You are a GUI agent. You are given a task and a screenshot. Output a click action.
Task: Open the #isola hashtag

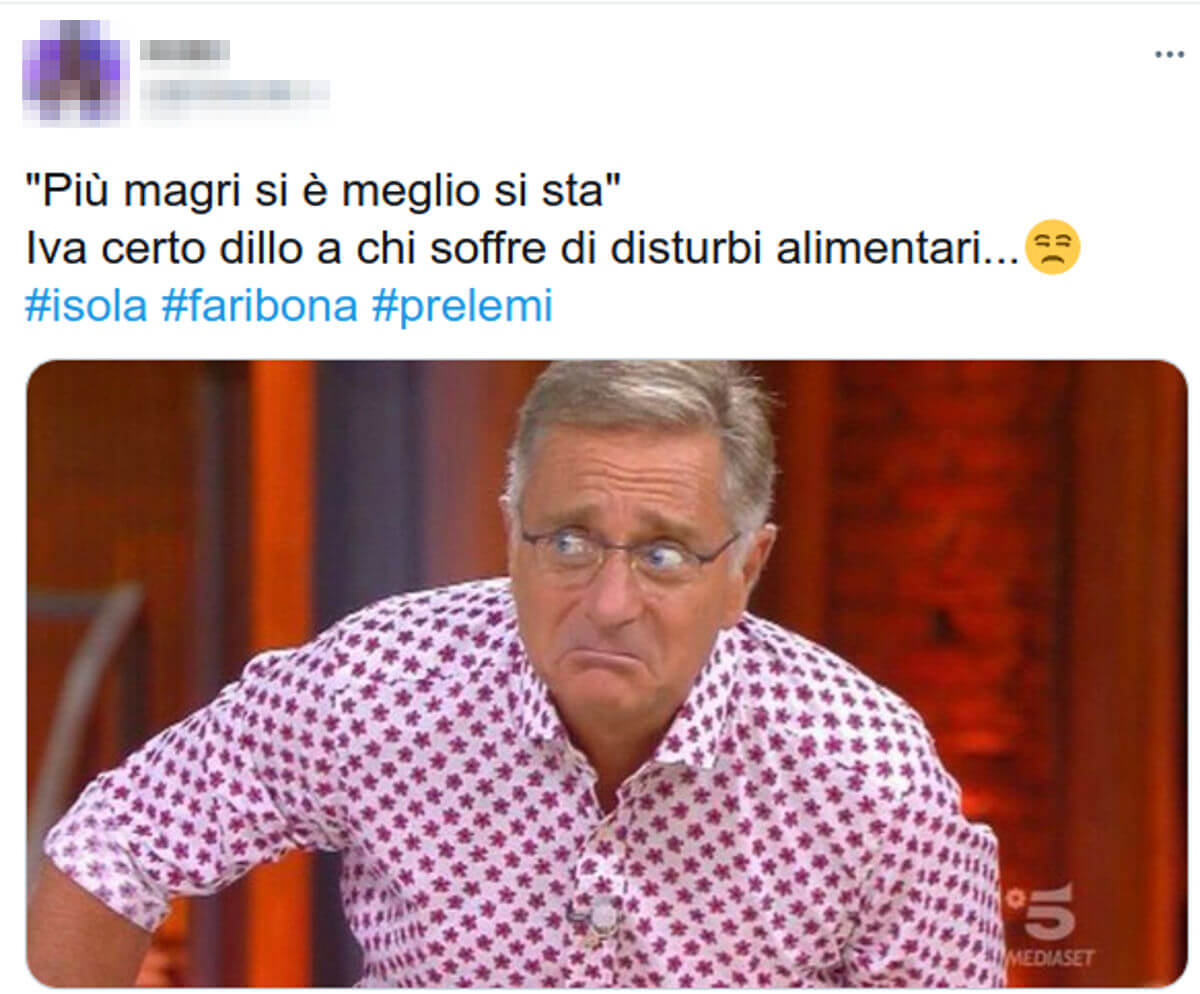point(86,306)
